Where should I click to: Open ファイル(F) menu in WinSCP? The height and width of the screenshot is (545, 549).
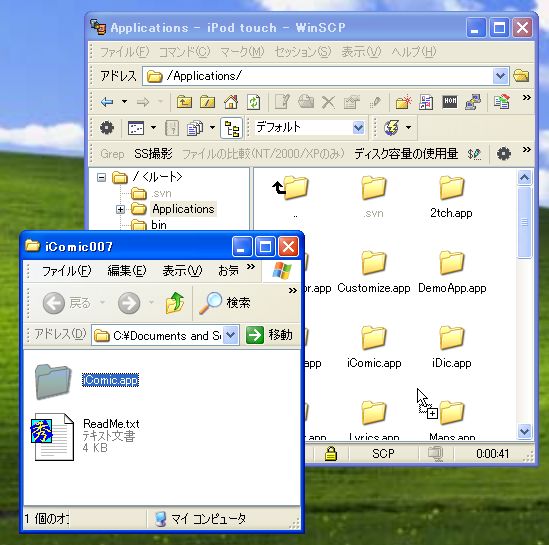point(125,52)
